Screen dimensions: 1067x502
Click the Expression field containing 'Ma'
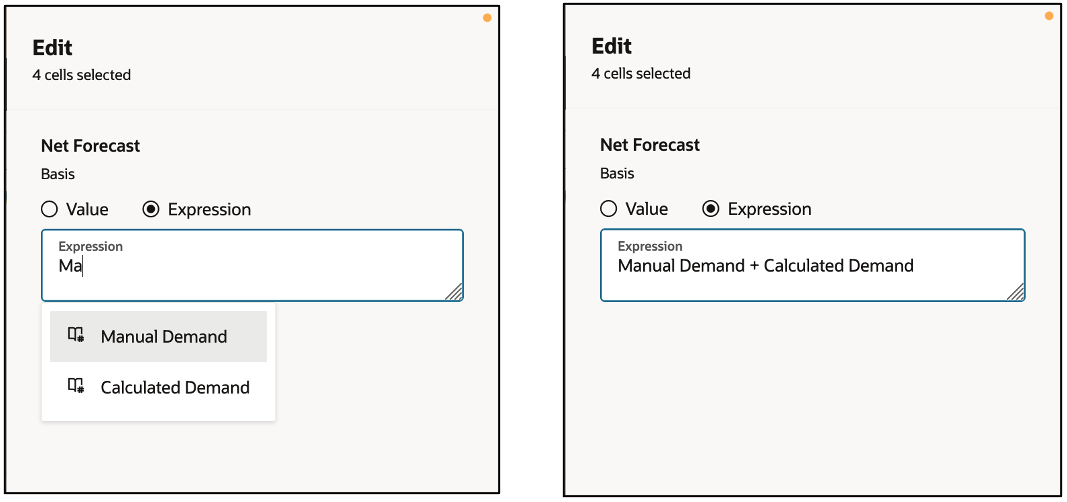[252, 265]
